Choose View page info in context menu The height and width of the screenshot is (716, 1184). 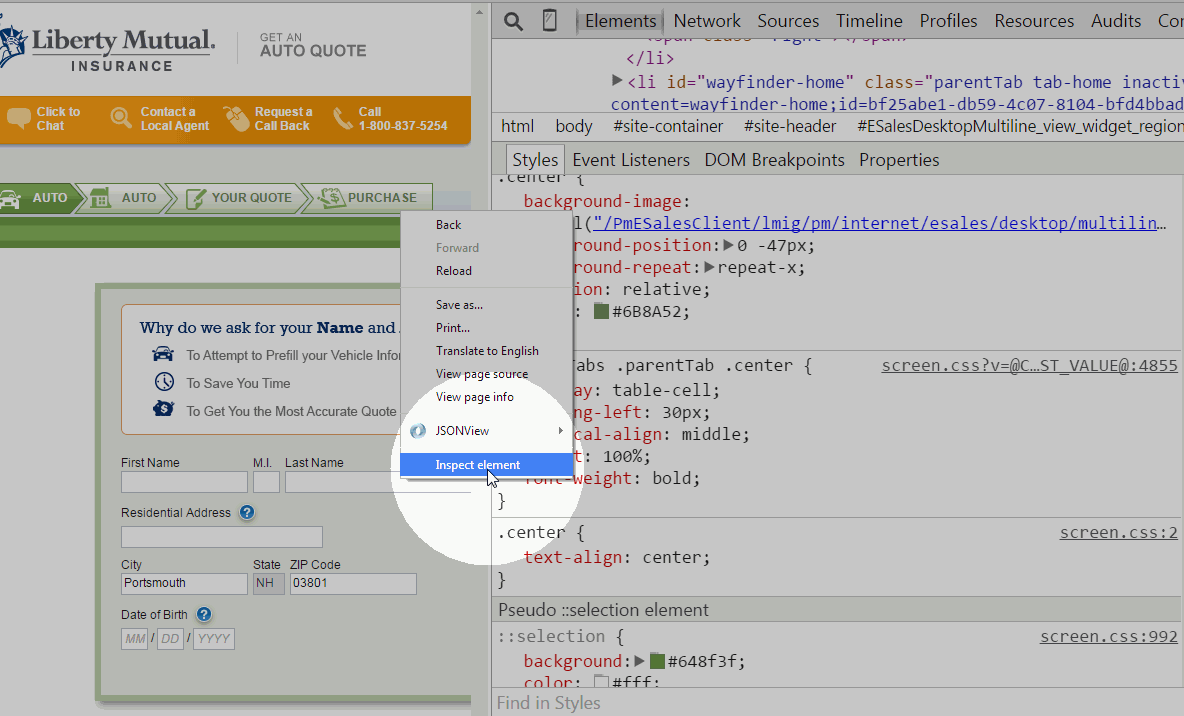(x=487, y=397)
